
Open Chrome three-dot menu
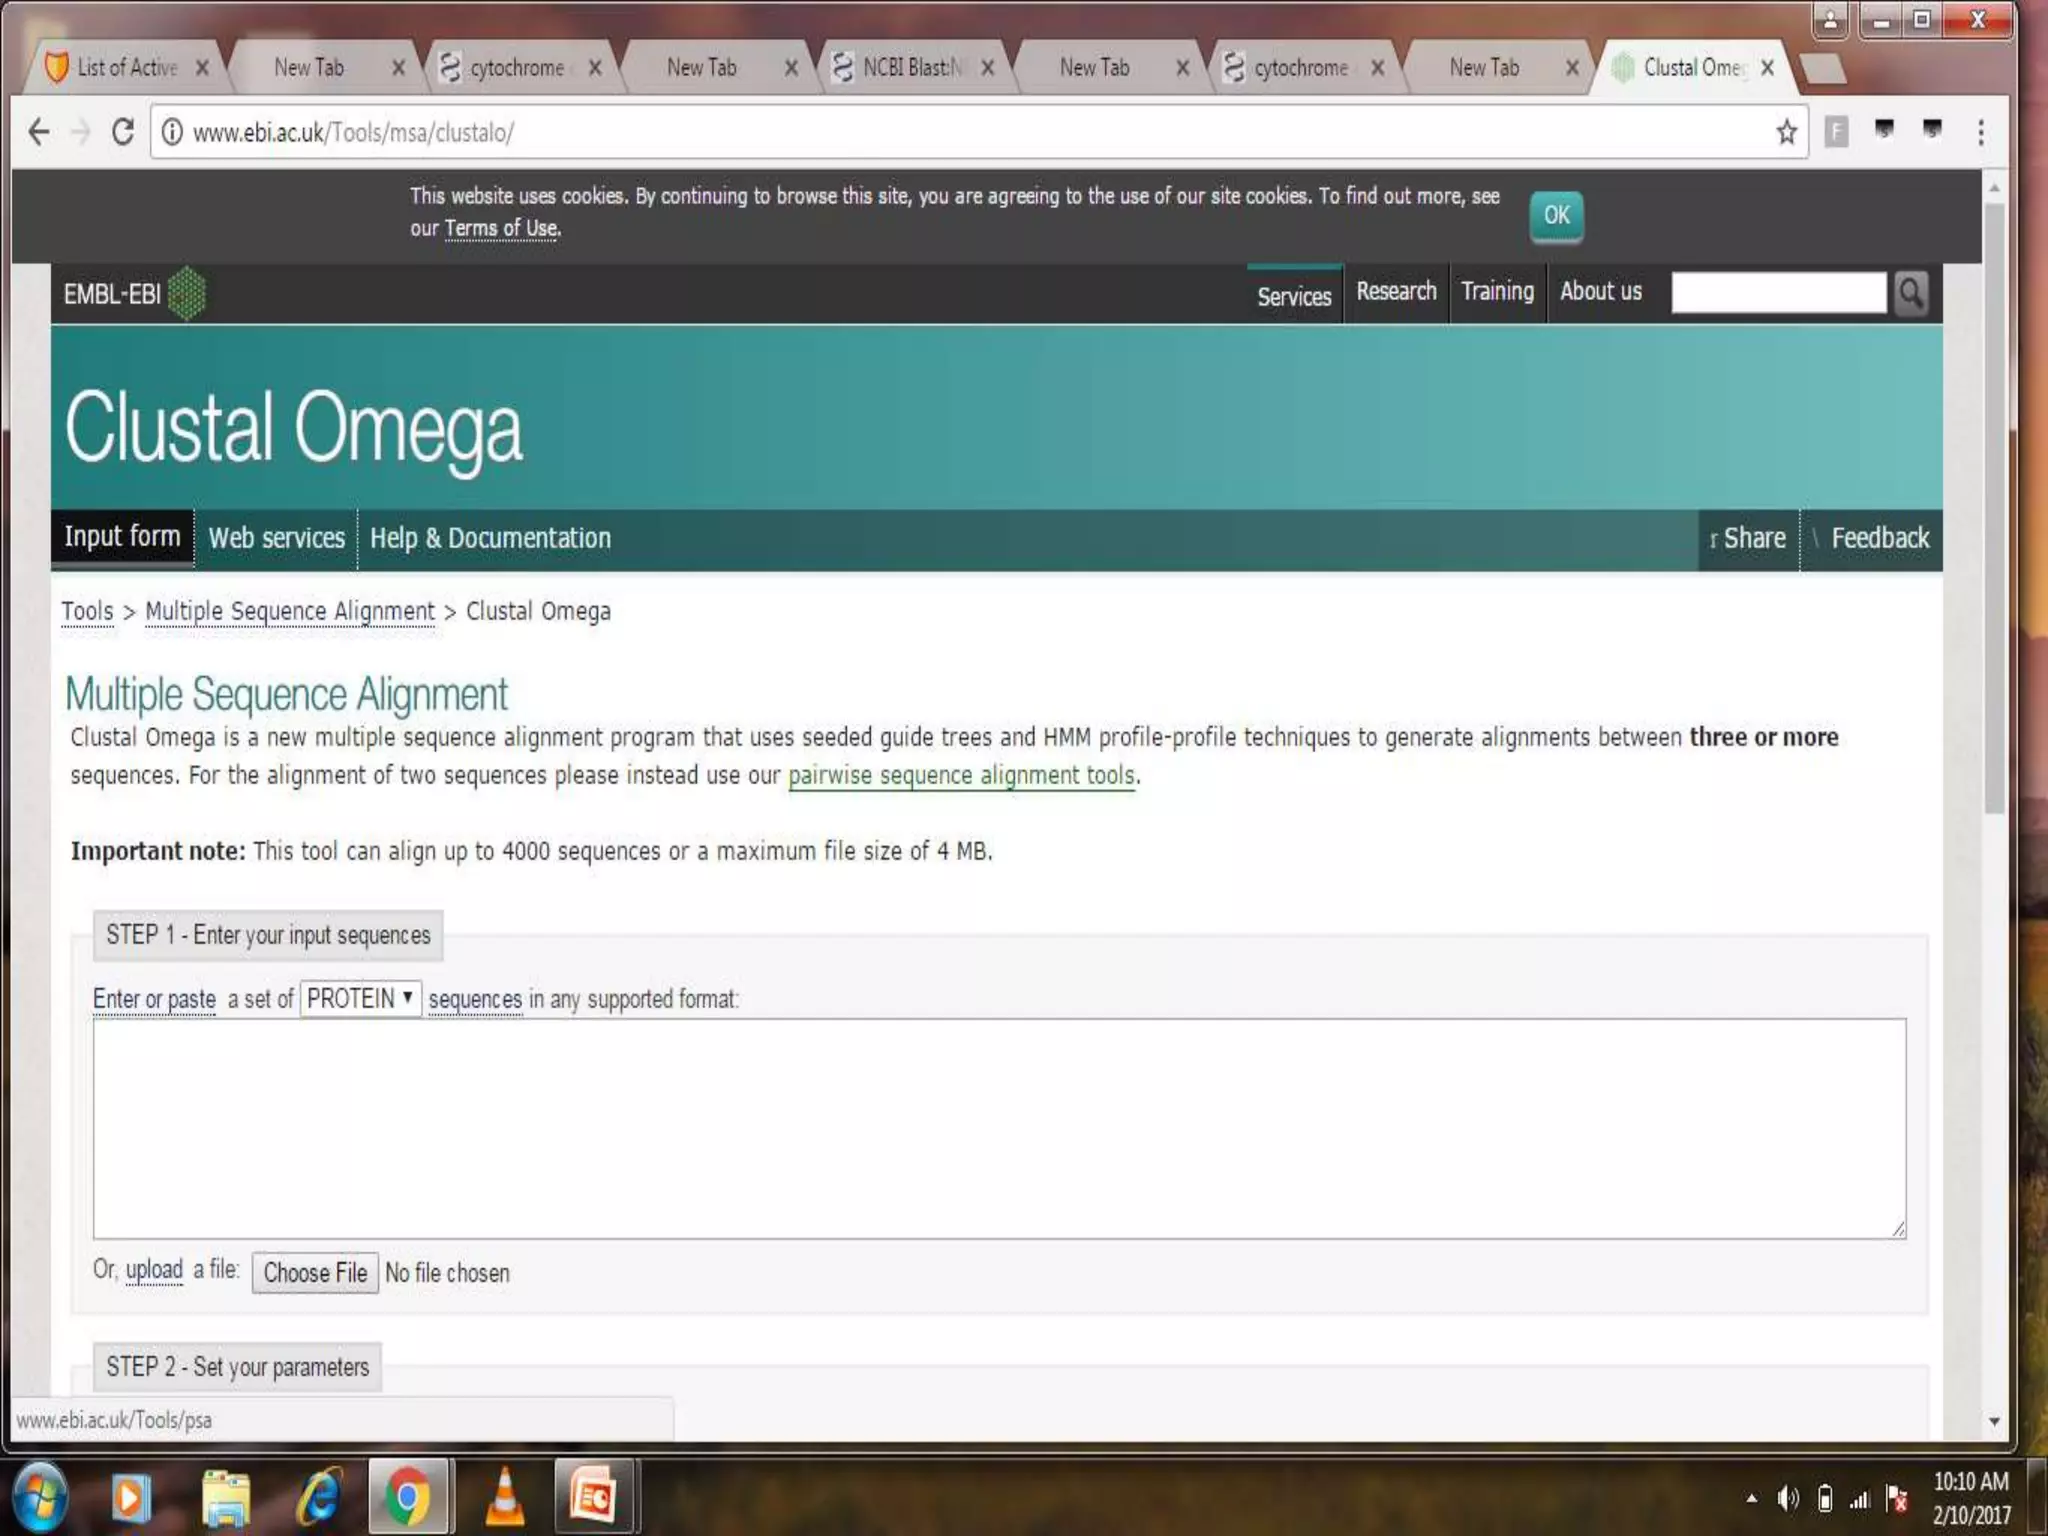point(1980,132)
